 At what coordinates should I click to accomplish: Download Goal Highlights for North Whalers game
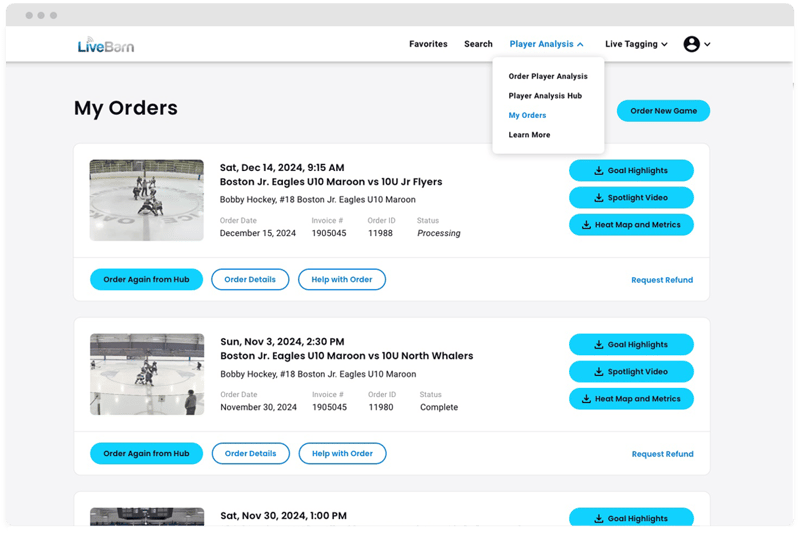pyautogui.click(x=631, y=344)
